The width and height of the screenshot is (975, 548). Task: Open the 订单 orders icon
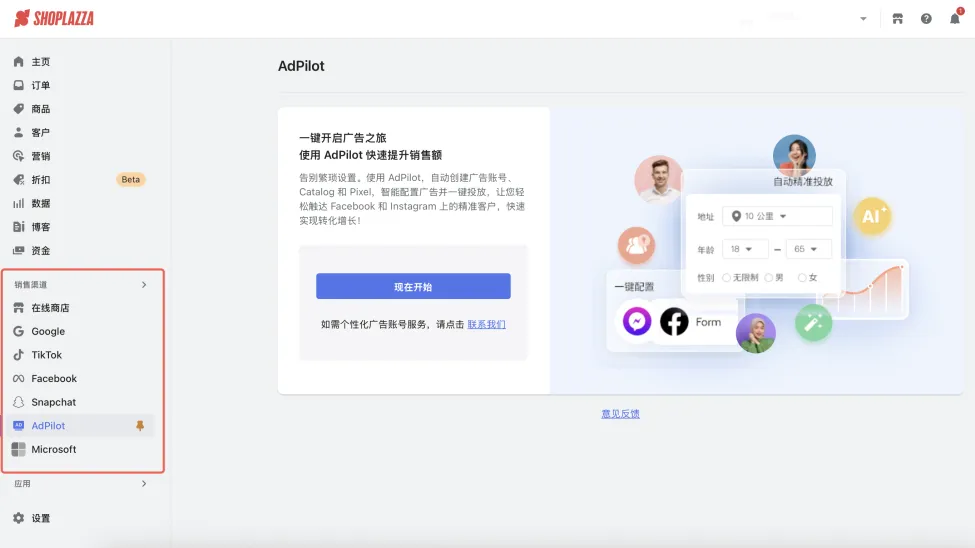click(x=19, y=85)
